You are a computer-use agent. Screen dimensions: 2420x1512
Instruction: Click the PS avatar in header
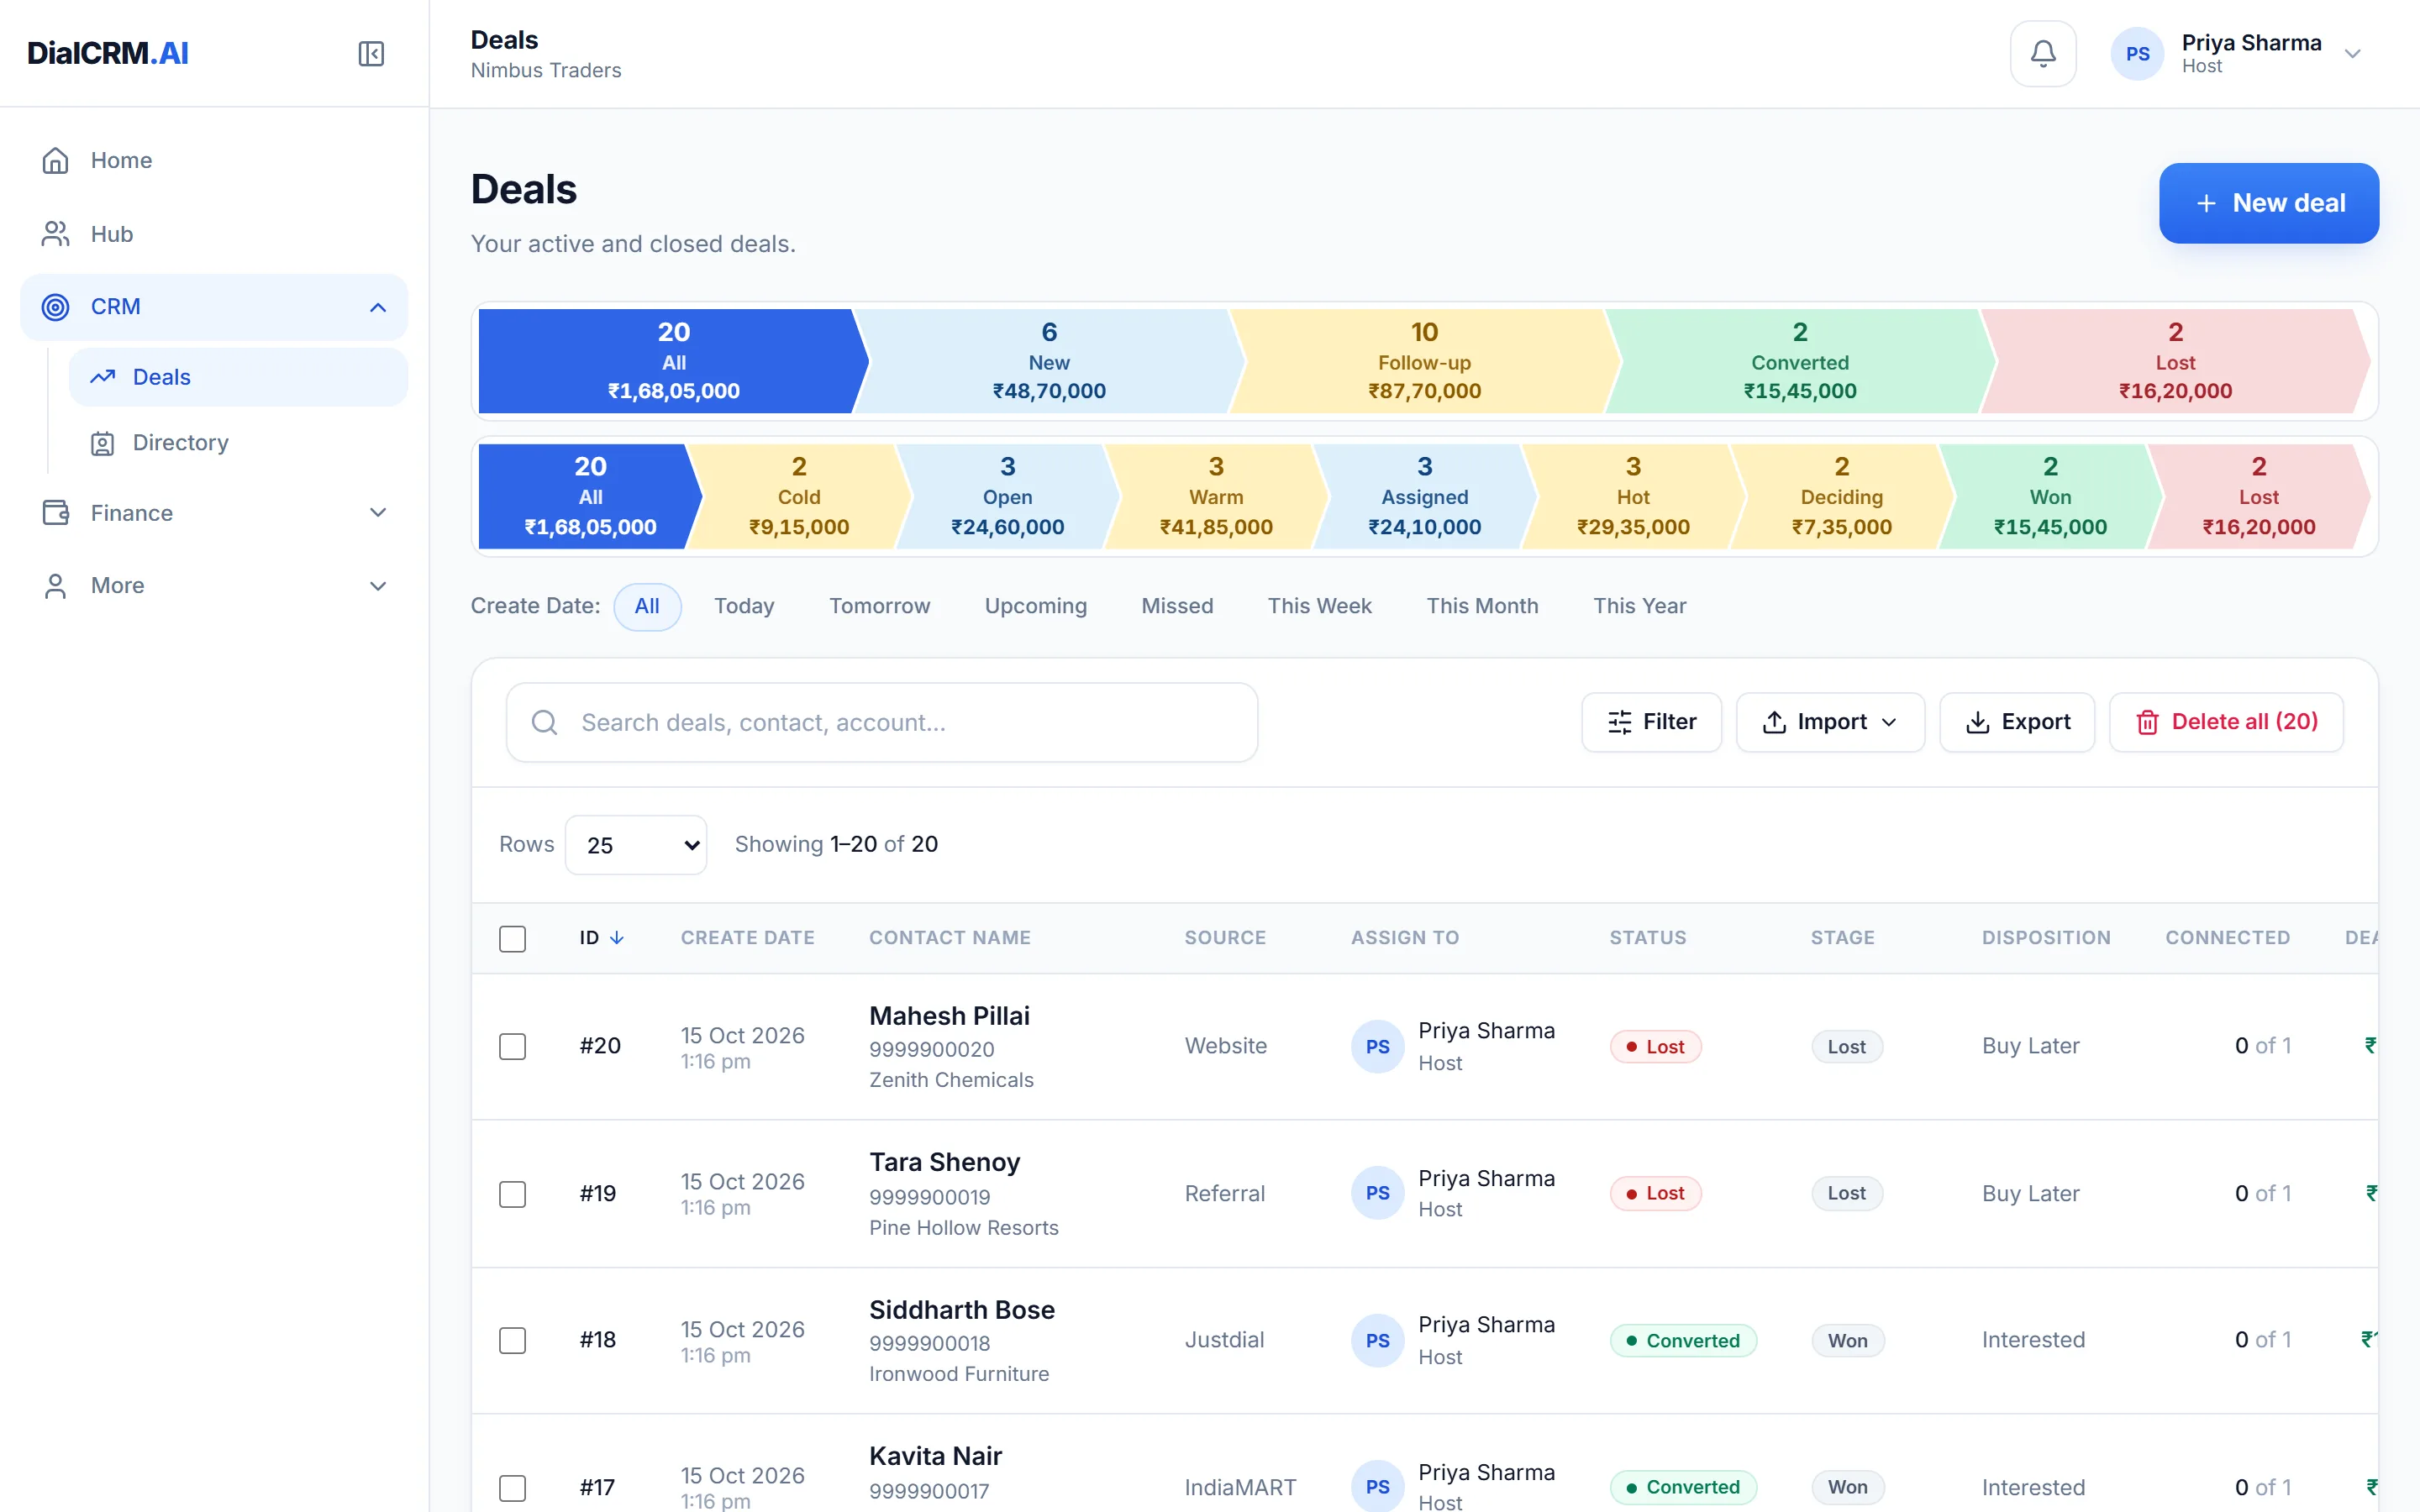click(x=2137, y=54)
